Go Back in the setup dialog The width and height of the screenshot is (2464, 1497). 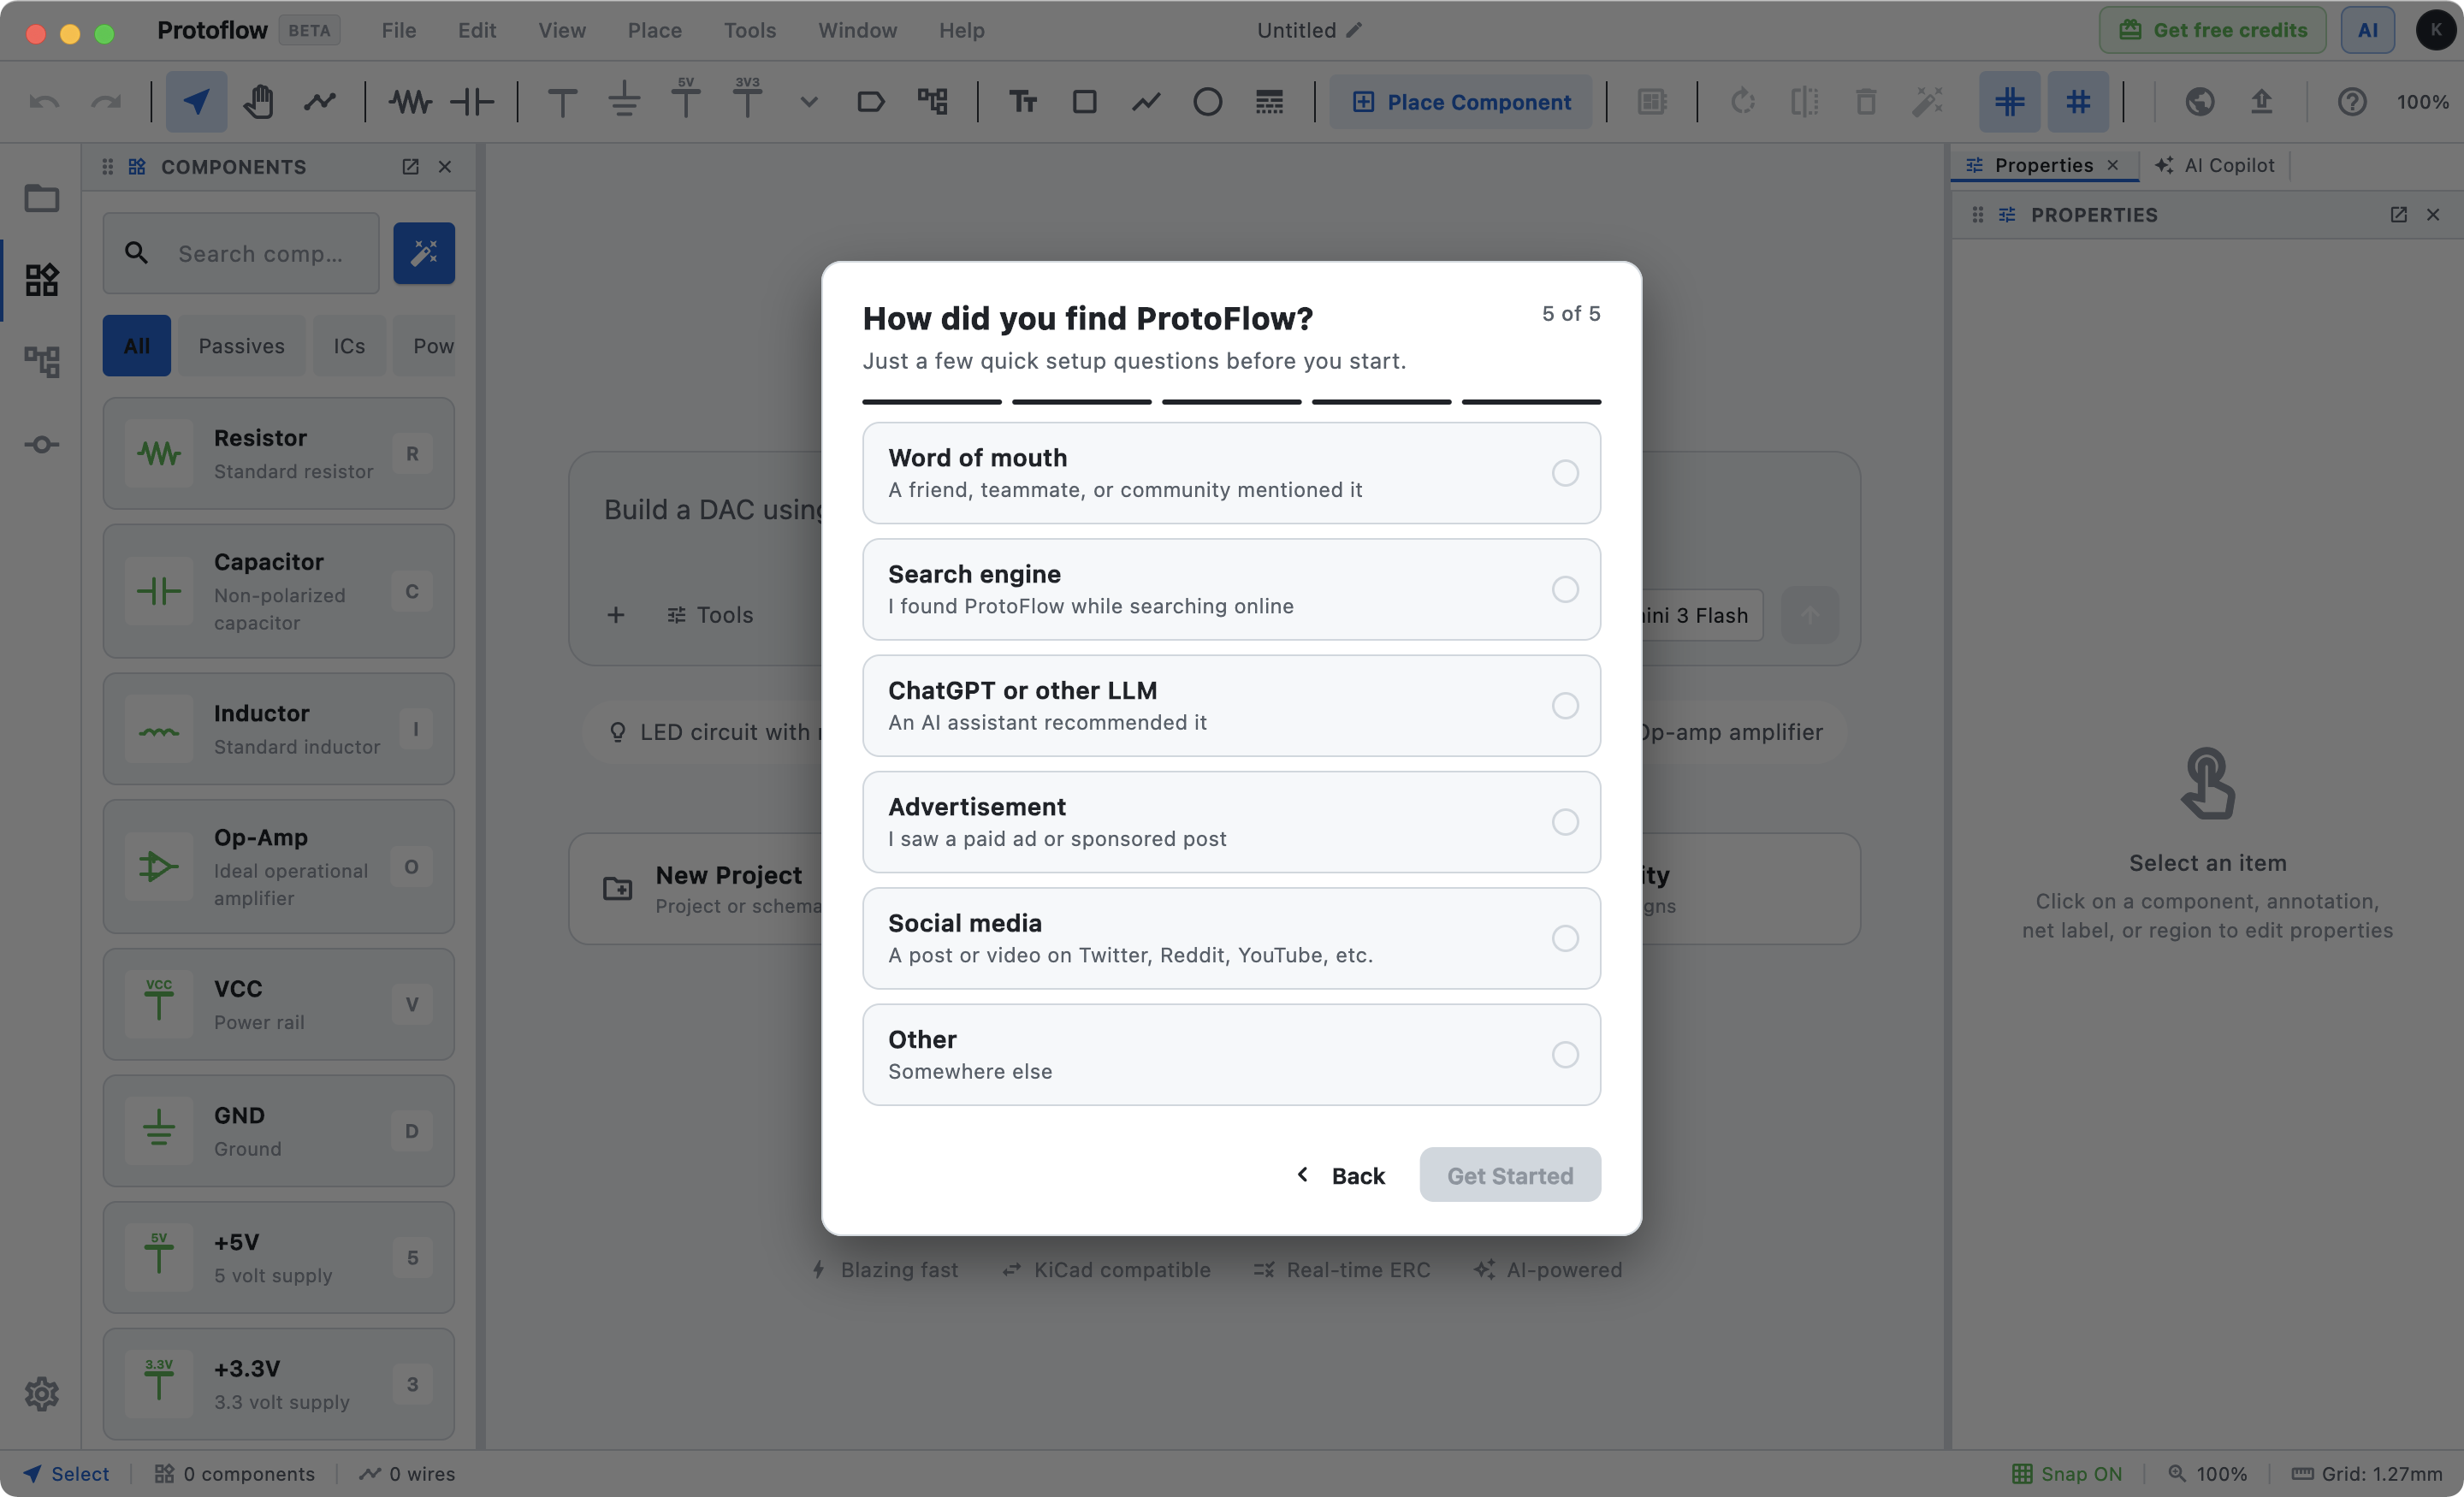click(x=1341, y=1175)
